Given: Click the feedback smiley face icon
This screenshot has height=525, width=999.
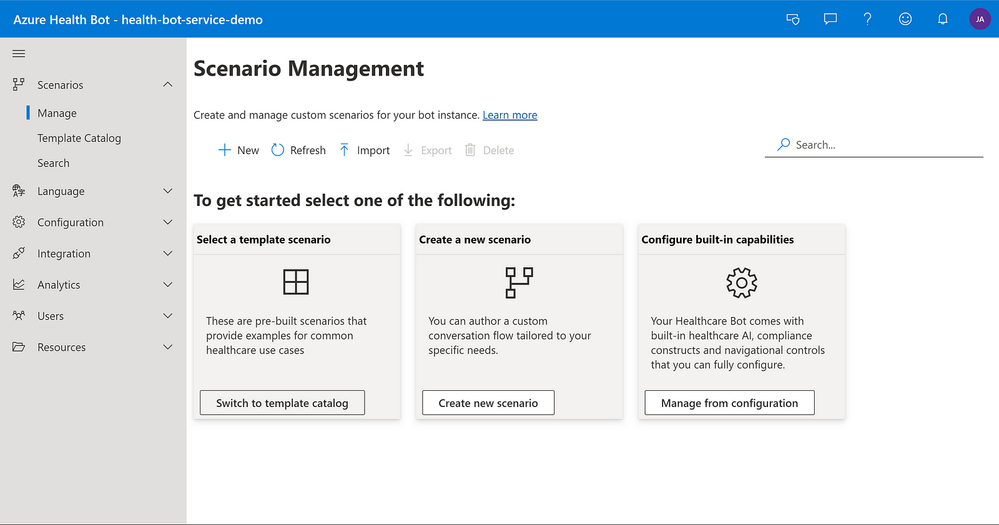Looking at the screenshot, I should [x=905, y=19].
